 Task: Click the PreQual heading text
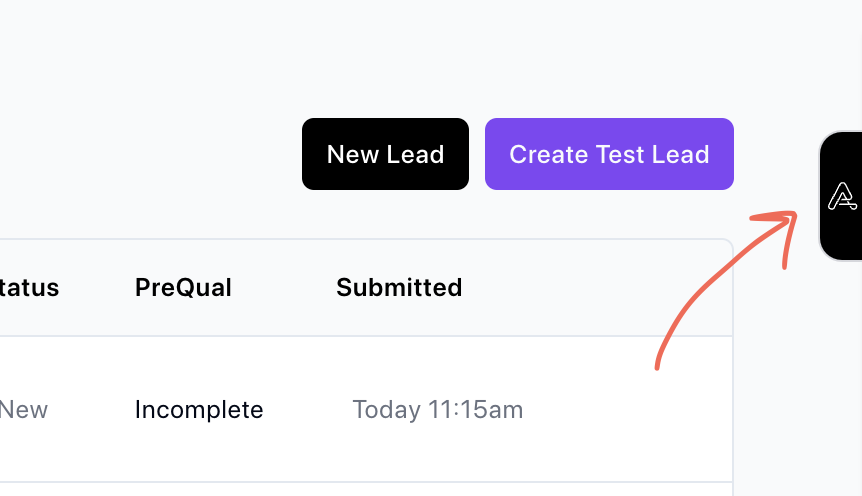[183, 288]
